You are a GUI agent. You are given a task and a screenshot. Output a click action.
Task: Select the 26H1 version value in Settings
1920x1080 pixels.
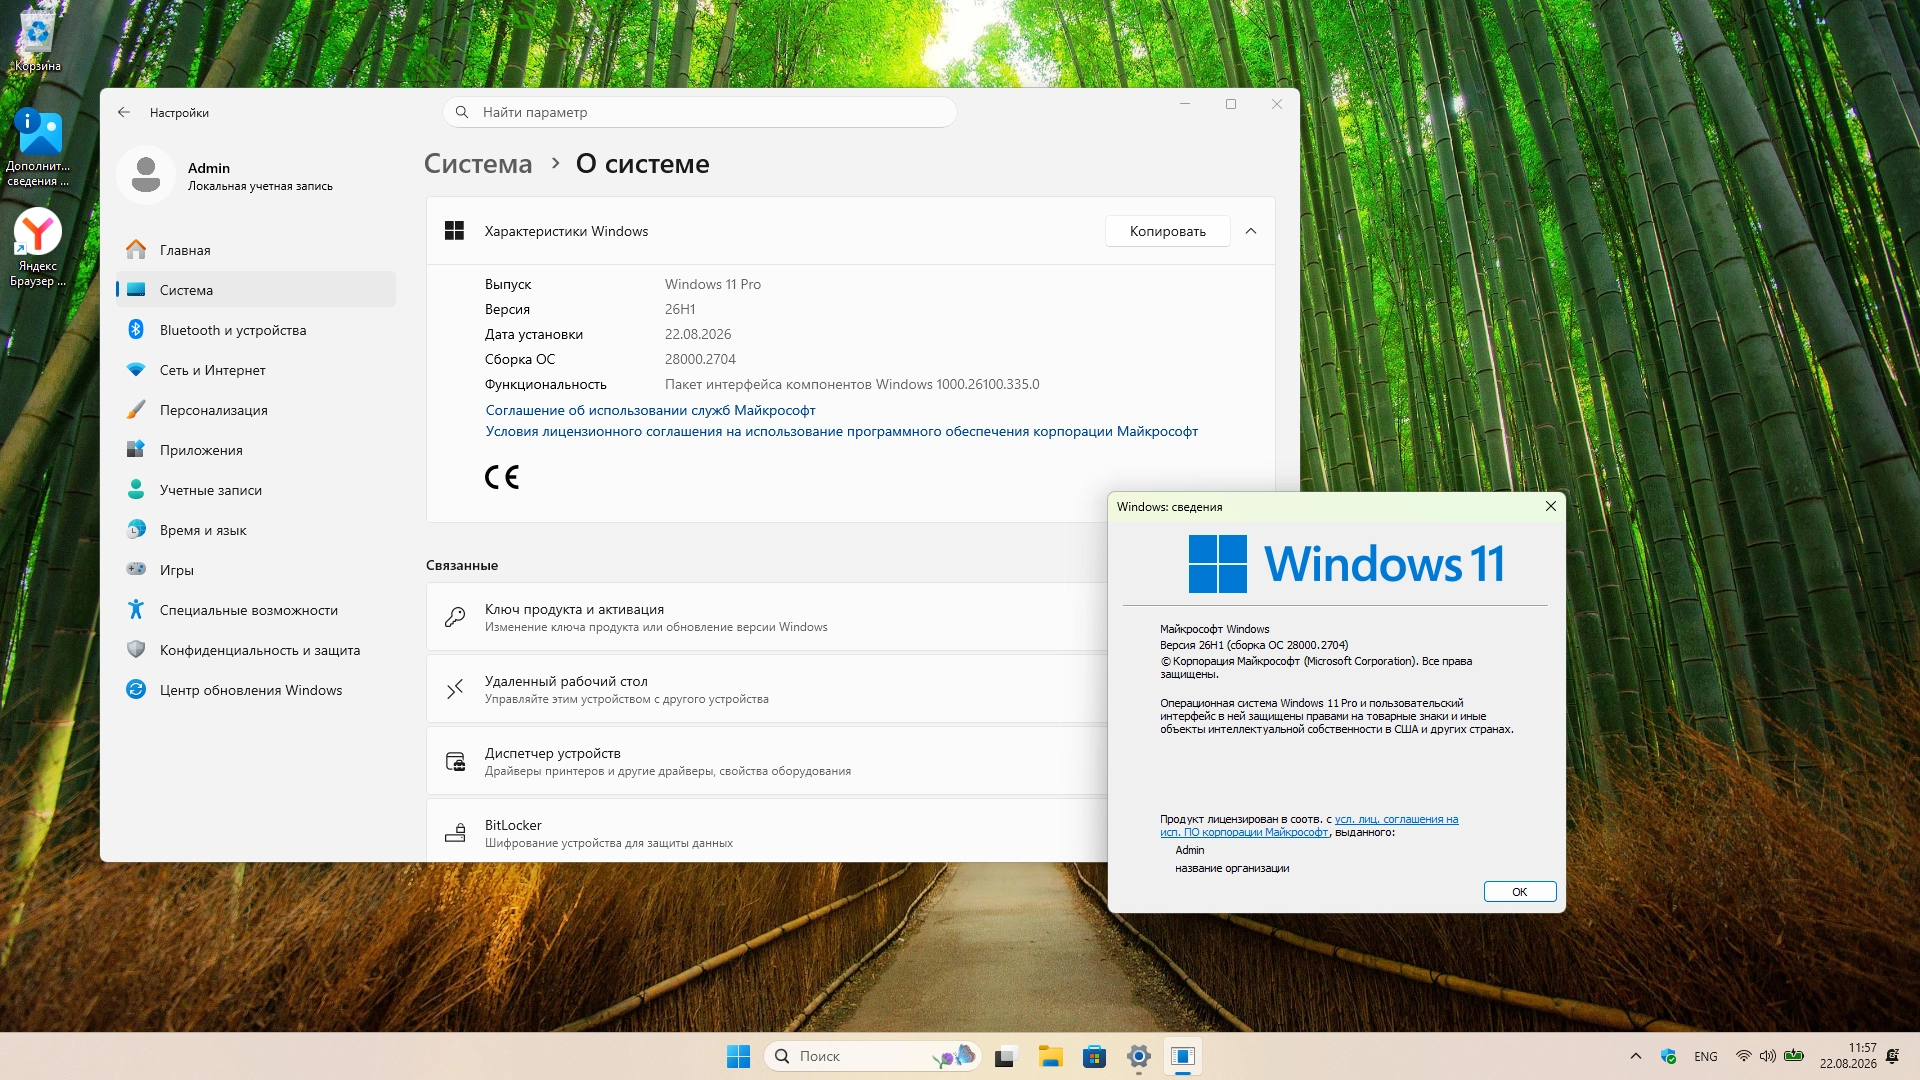pyautogui.click(x=680, y=309)
